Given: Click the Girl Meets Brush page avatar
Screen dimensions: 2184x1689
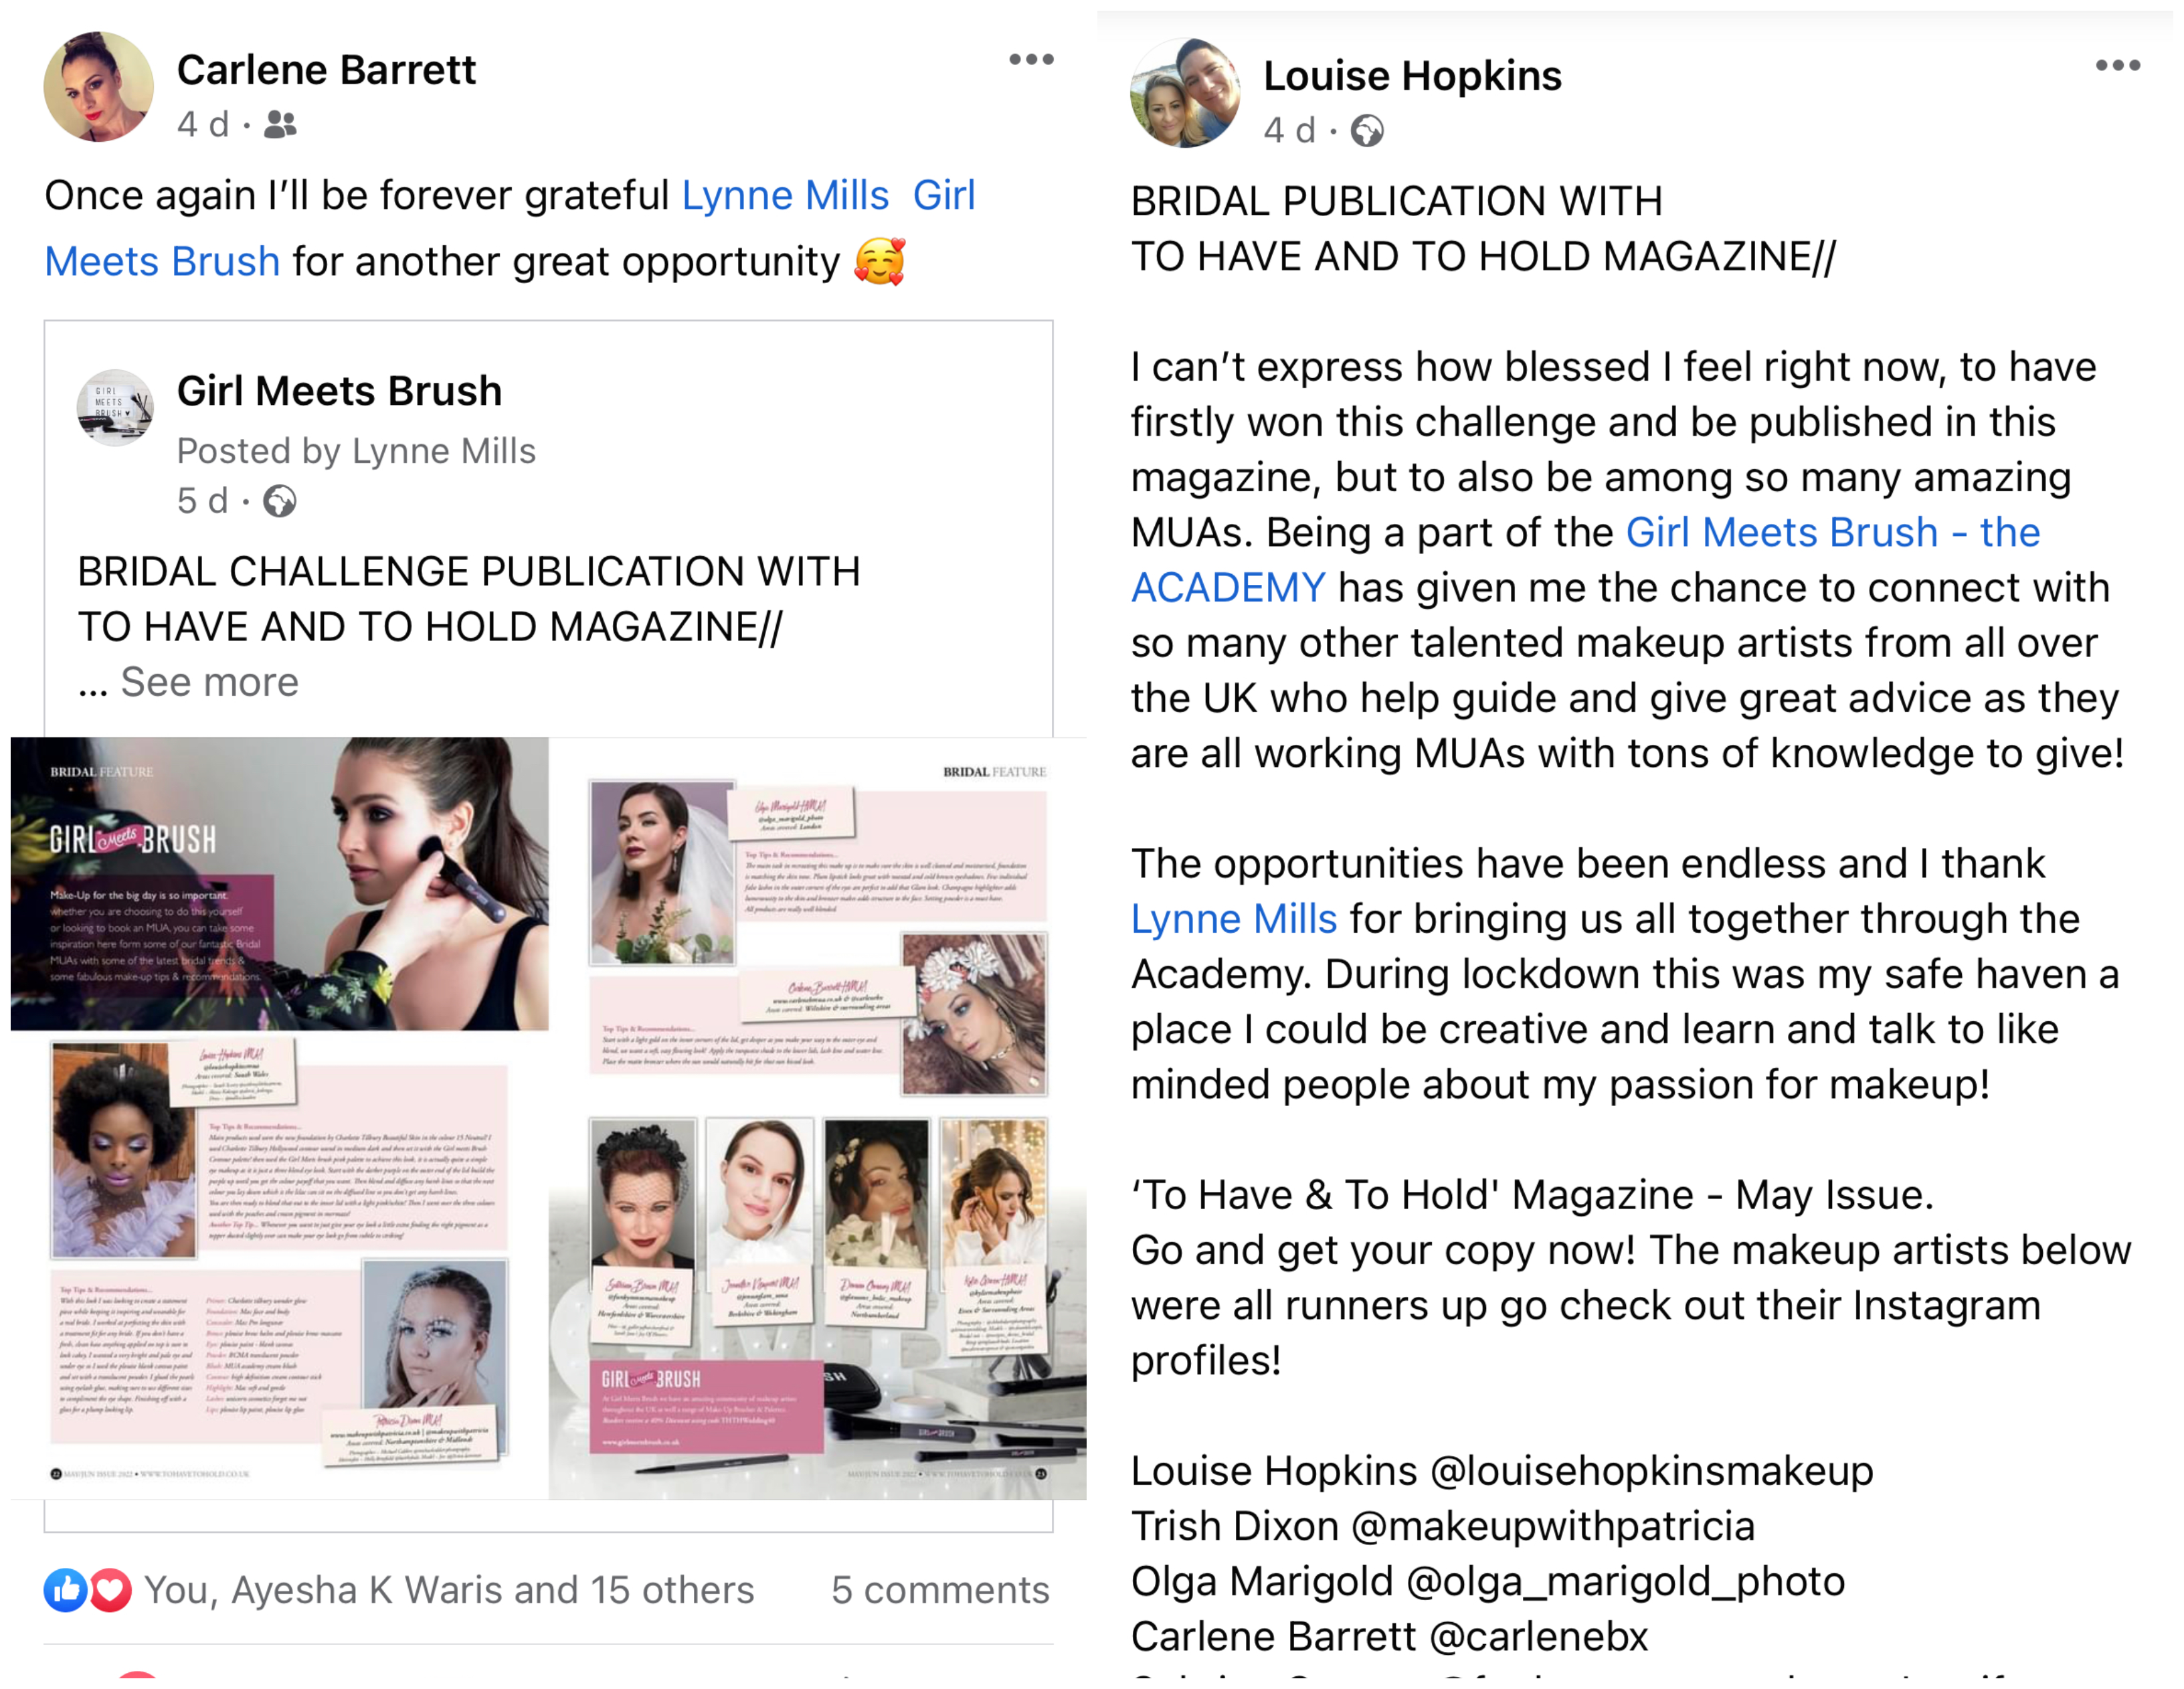Looking at the screenshot, I should 115,408.
